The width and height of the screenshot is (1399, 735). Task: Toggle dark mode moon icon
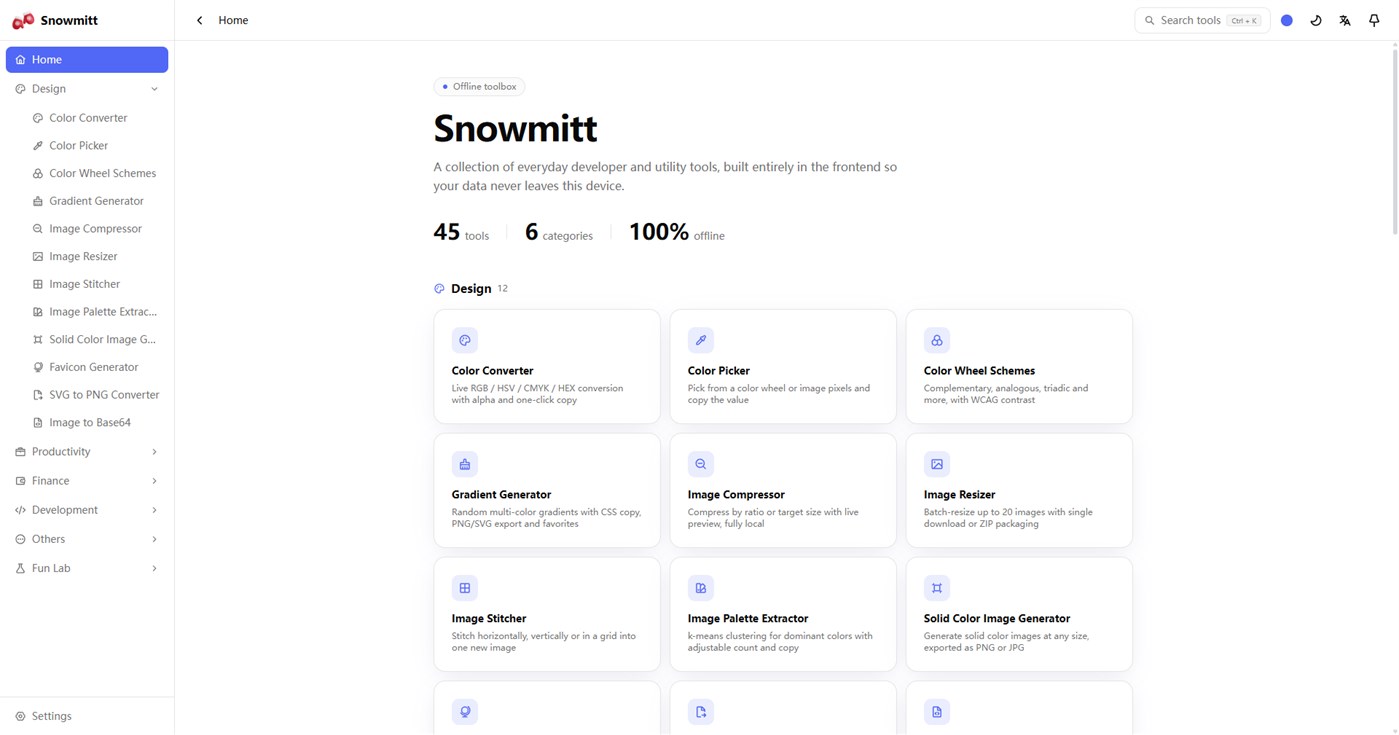1316,20
